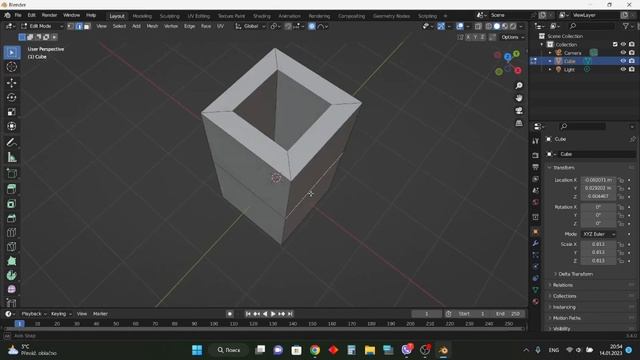This screenshot has height=360, width=640.
Task: Select the Annotate pencil tool
Action: click(x=11, y=142)
